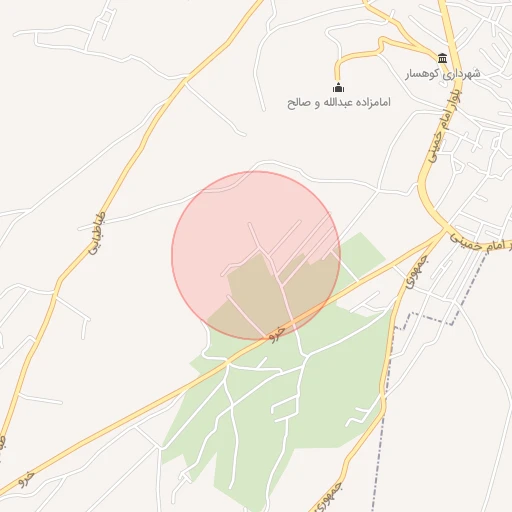512x512 pixels.
Task: Click the شهرداری کوهسار place label
Action: (x=443, y=73)
